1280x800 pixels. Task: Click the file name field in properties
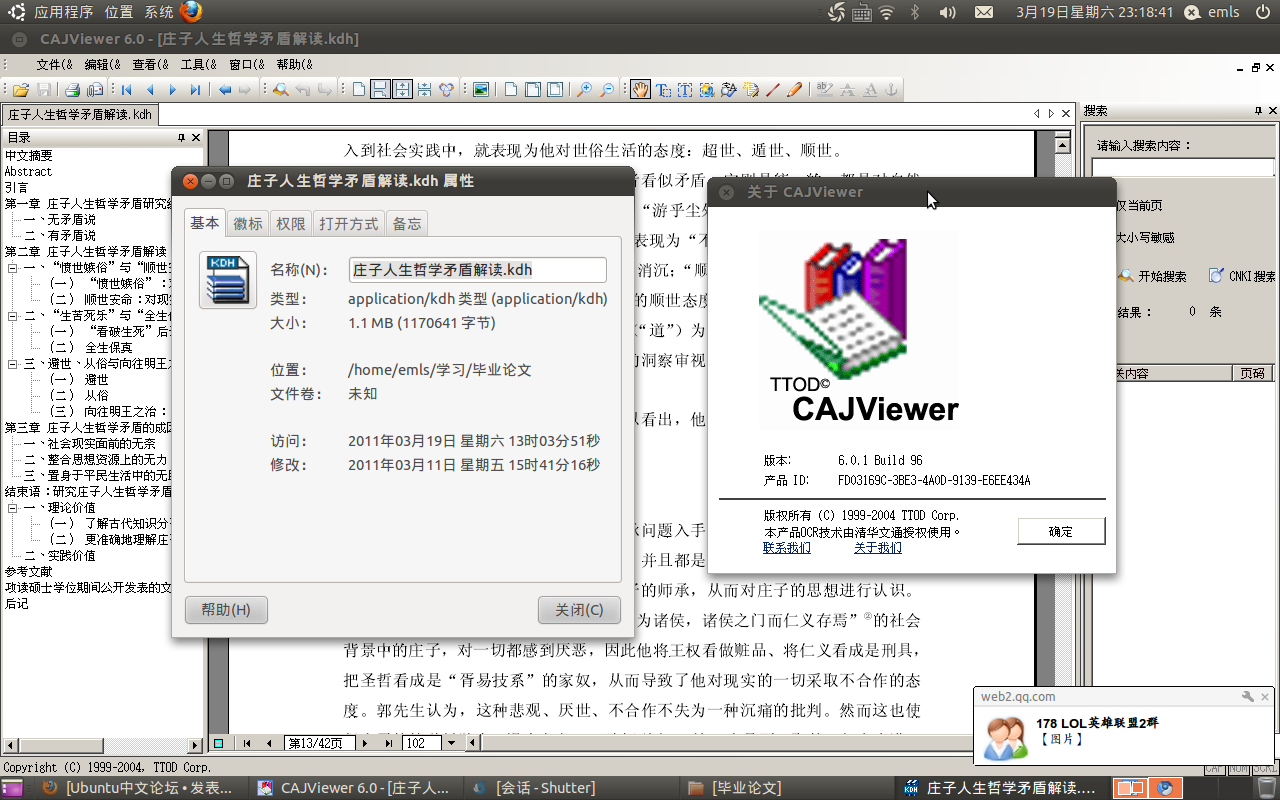pos(477,270)
